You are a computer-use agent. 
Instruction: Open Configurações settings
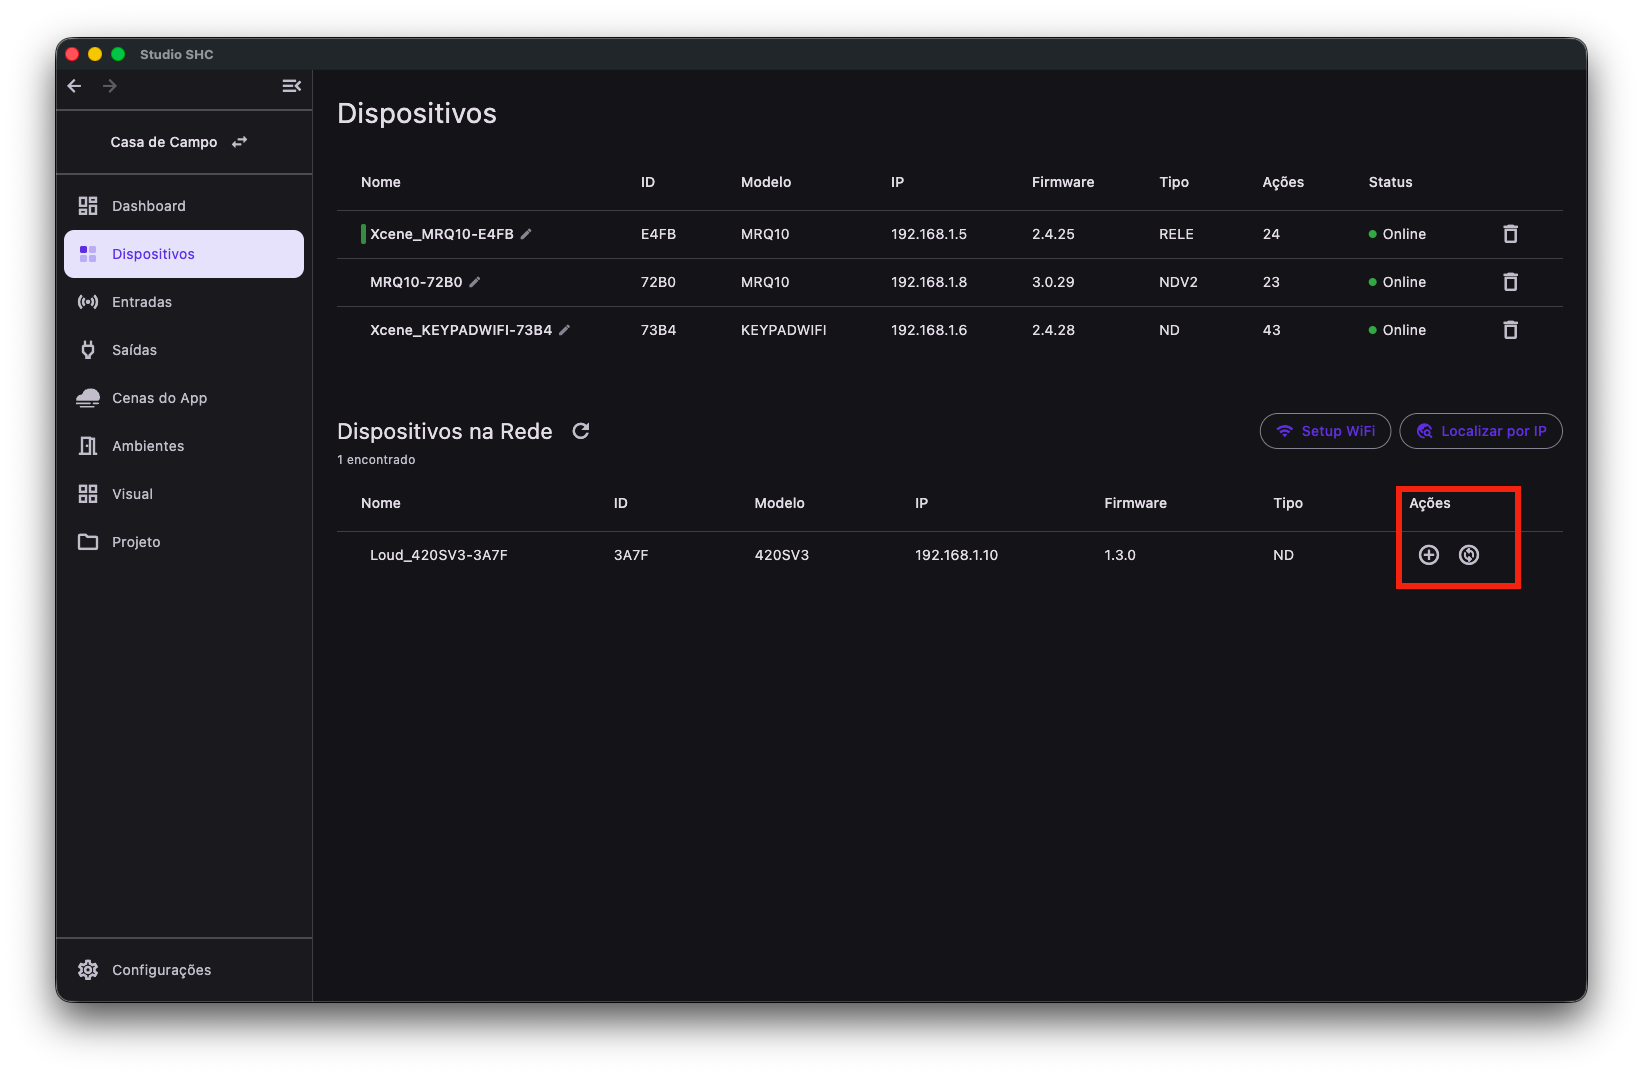tap(184, 970)
